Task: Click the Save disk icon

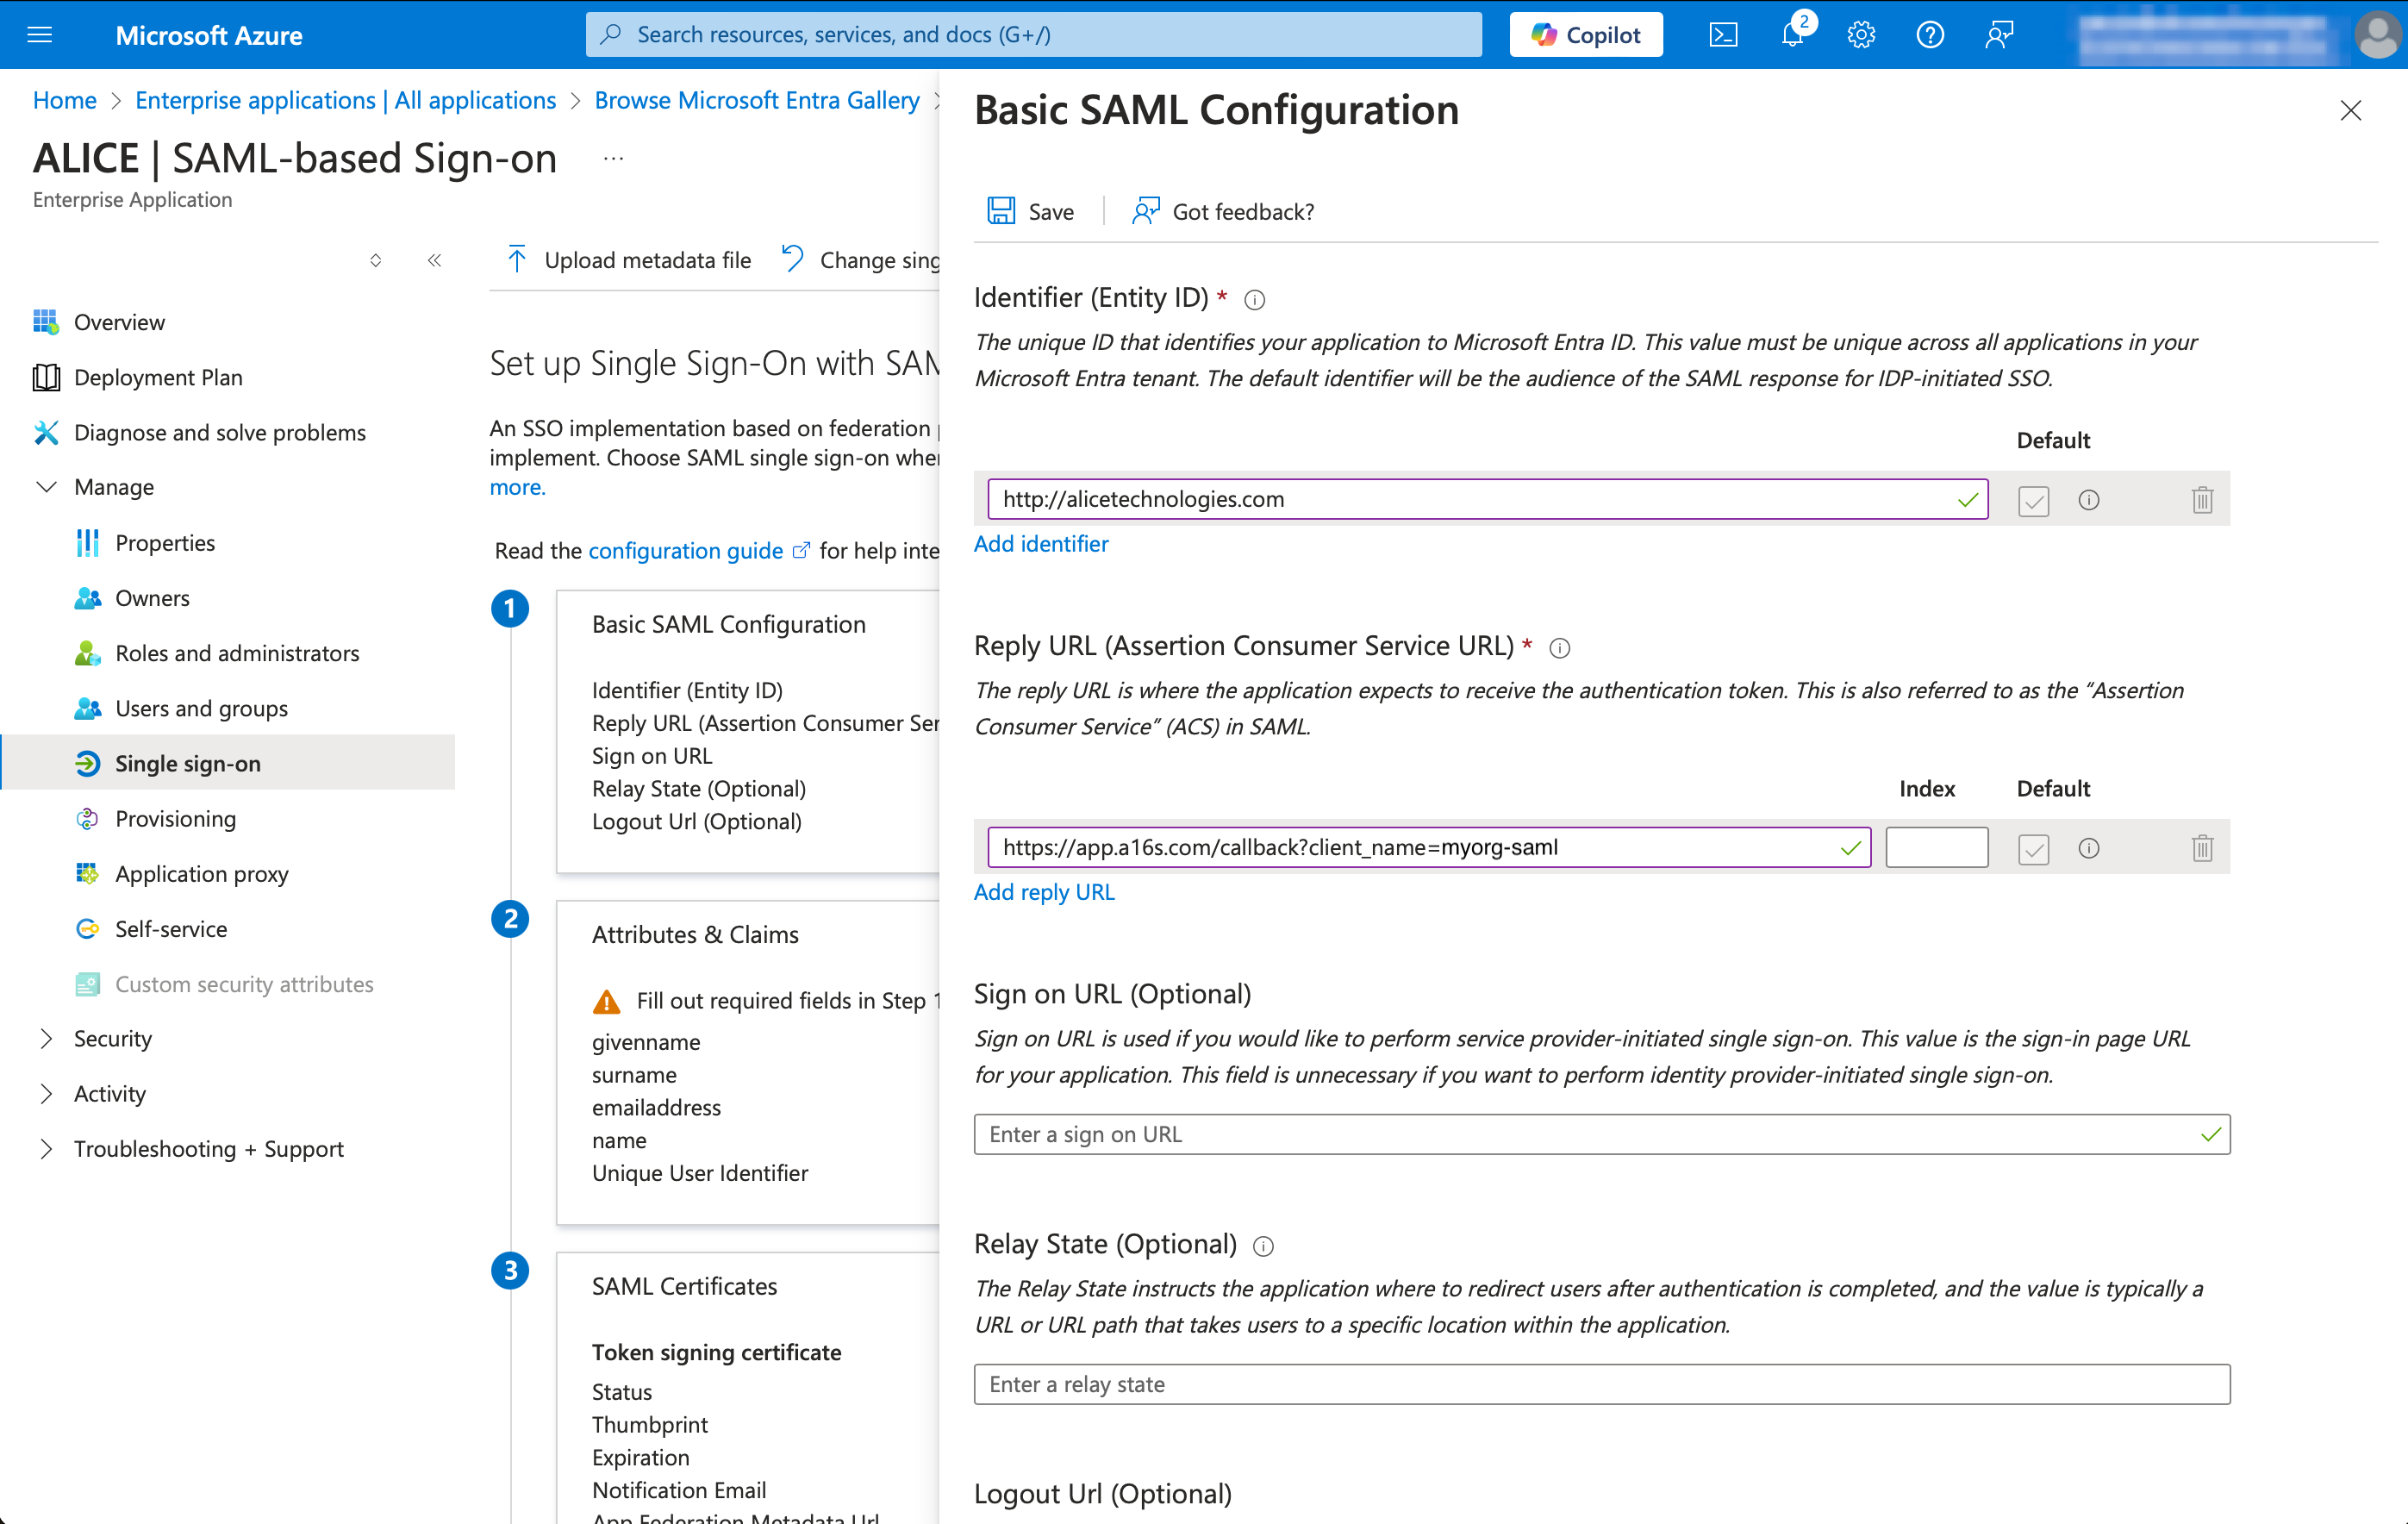Action: (x=1001, y=211)
